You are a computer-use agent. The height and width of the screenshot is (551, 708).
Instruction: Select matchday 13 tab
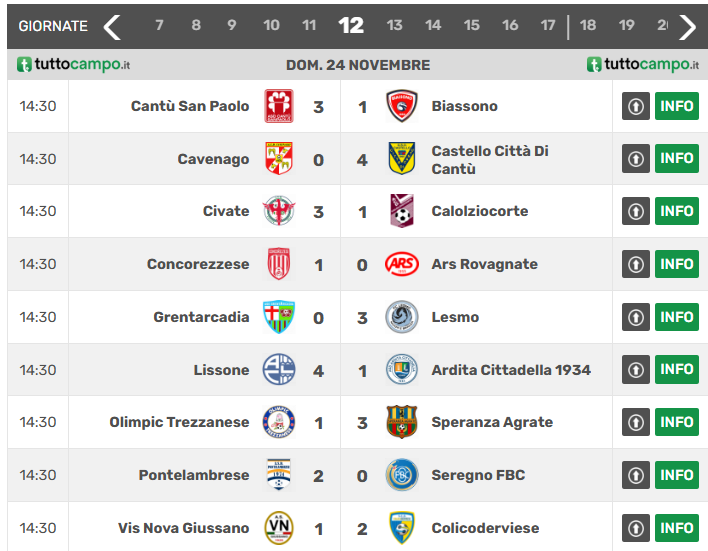point(394,26)
